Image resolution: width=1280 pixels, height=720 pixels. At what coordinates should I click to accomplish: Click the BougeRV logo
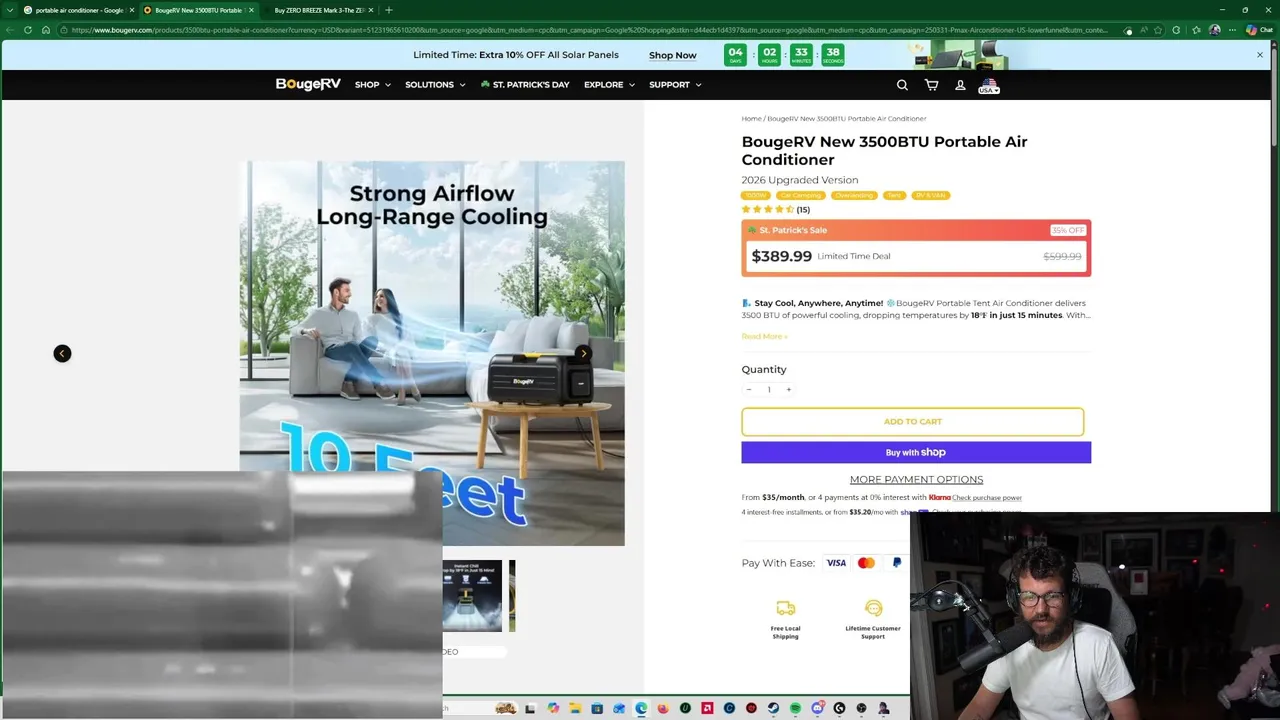(308, 85)
